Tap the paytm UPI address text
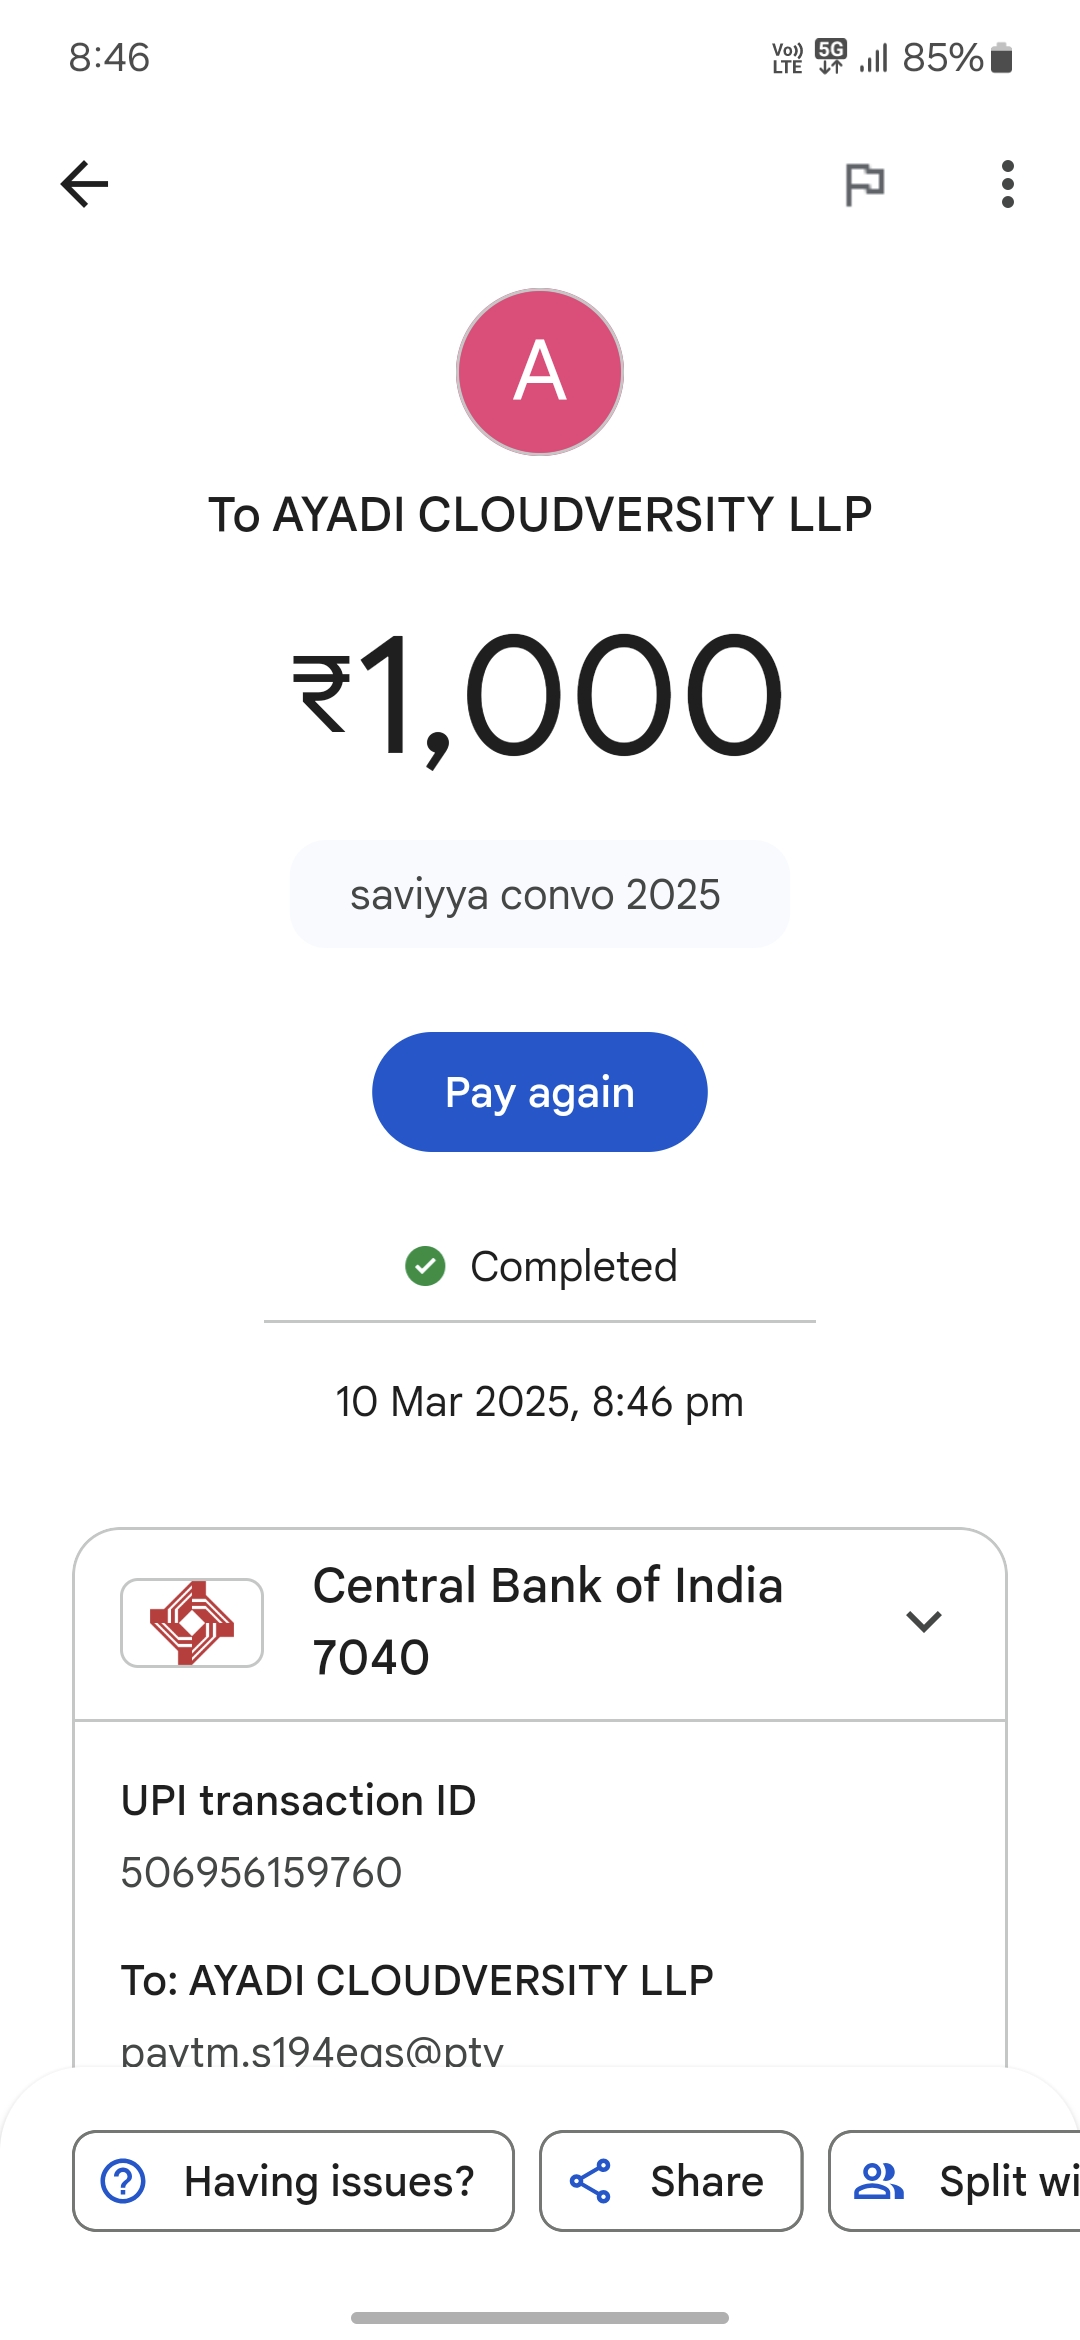 (x=312, y=2050)
